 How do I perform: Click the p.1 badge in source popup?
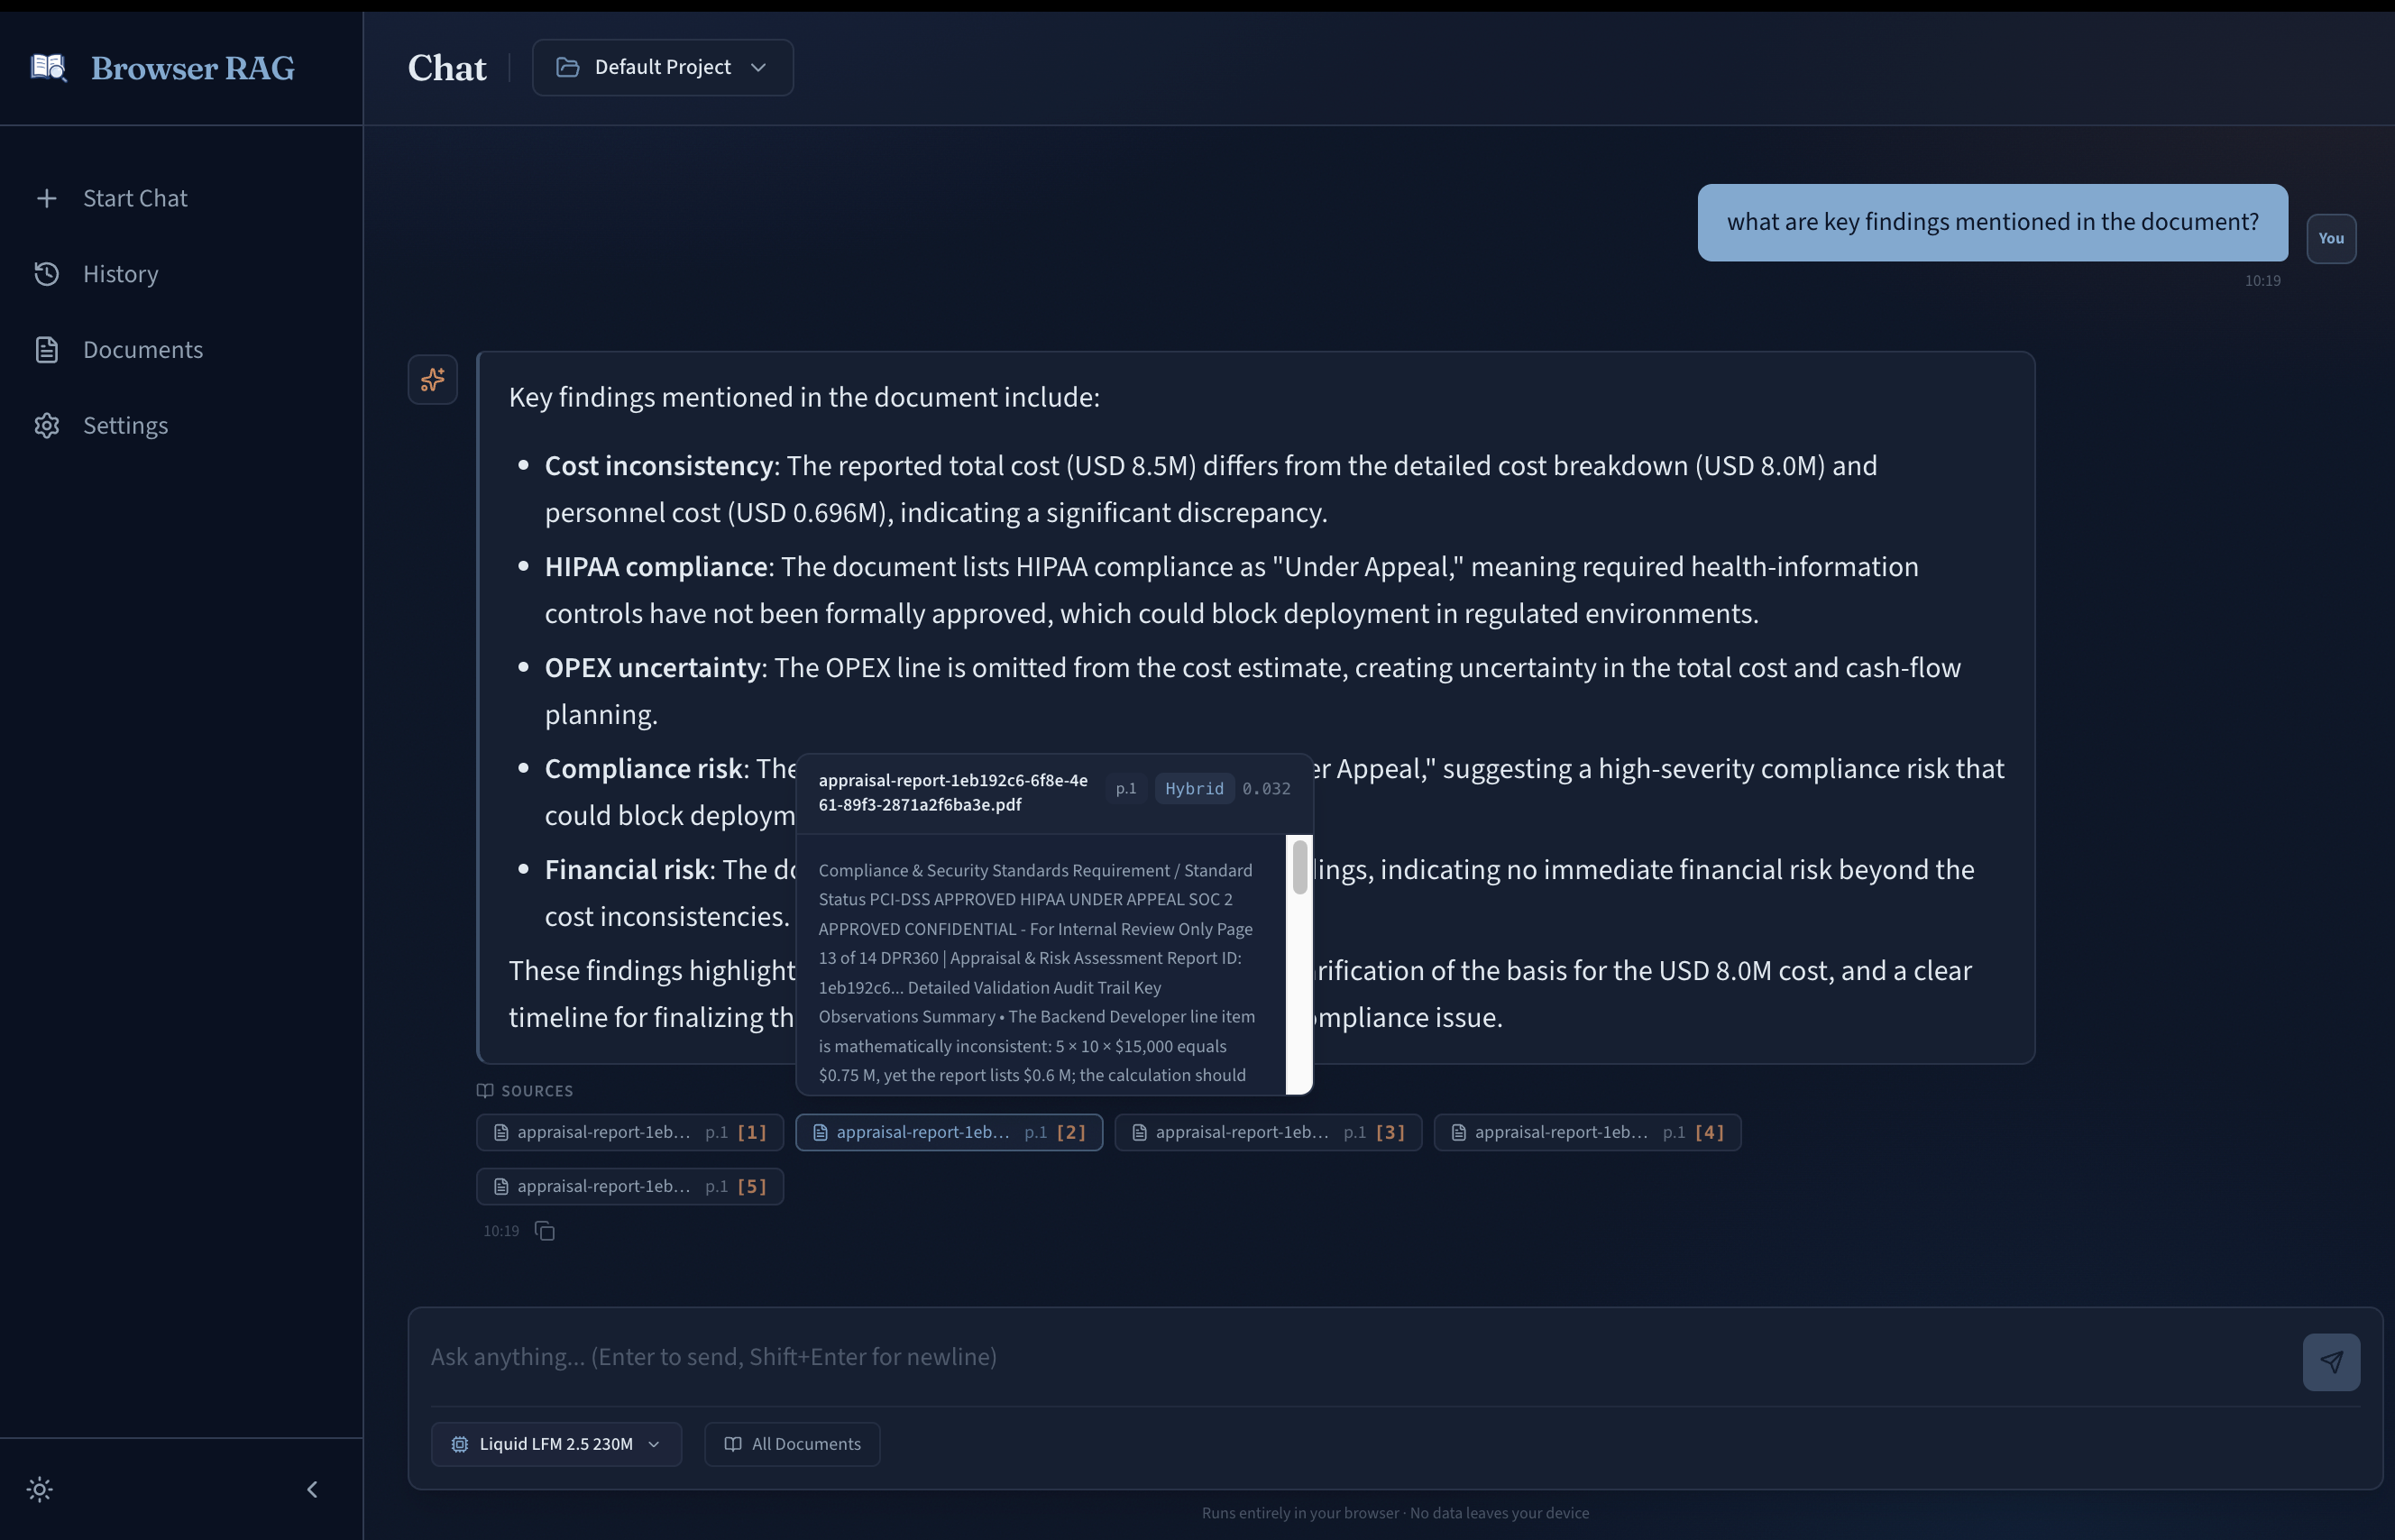pyautogui.click(x=1126, y=789)
